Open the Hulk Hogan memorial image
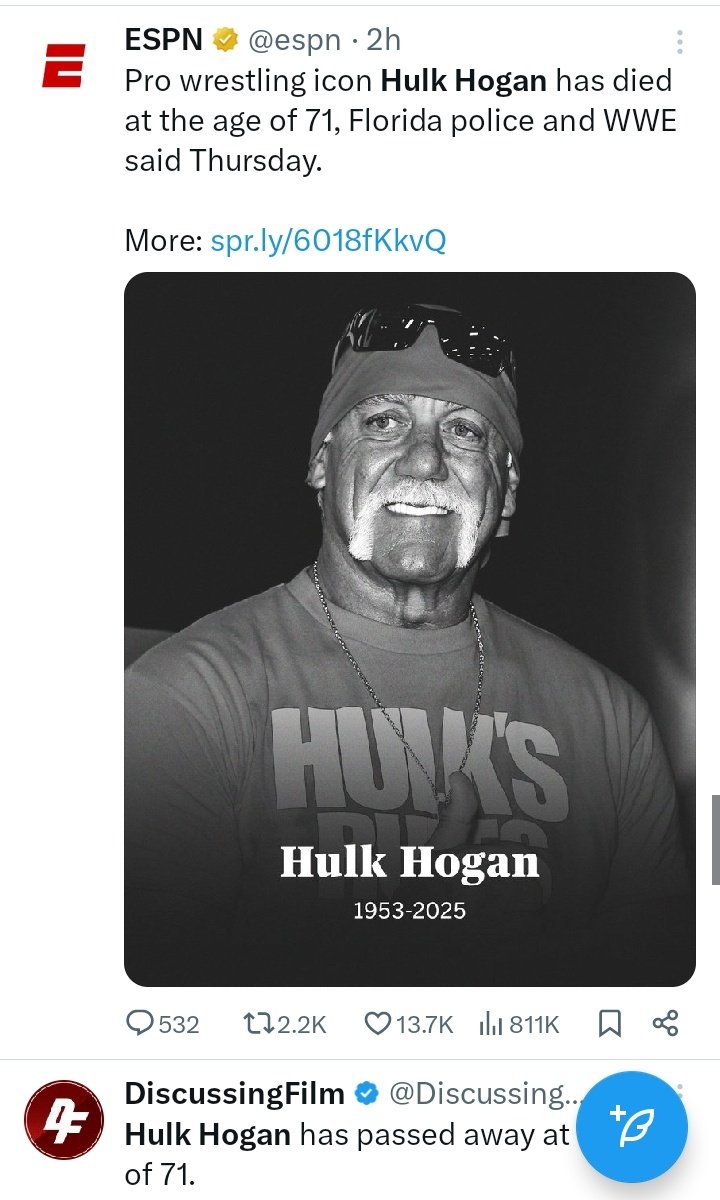Screen dimensions: 720x1200 (410, 630)
